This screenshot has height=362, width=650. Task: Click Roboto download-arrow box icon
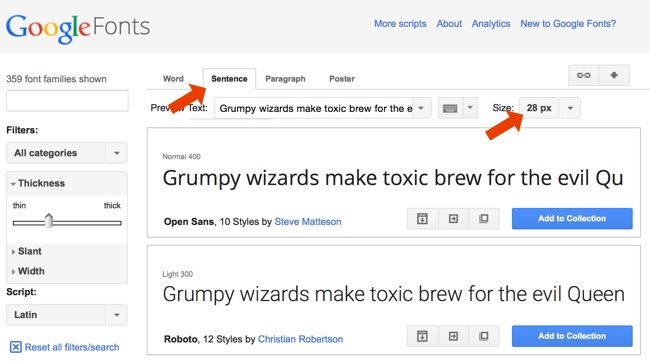click(422, 336)
